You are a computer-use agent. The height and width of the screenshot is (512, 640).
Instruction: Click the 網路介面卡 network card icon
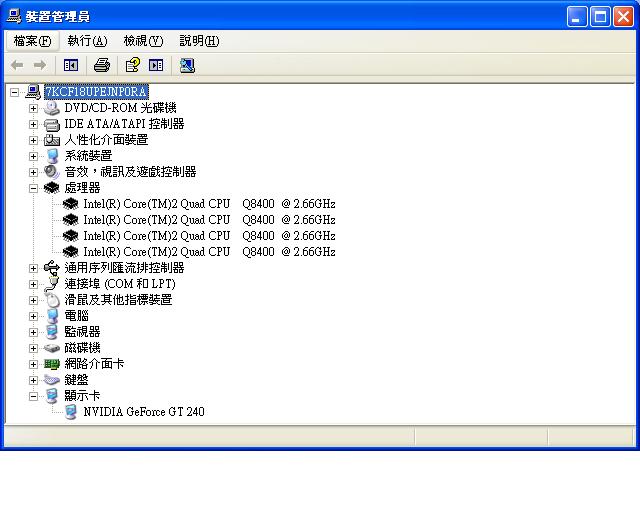[x=52, y=364]
